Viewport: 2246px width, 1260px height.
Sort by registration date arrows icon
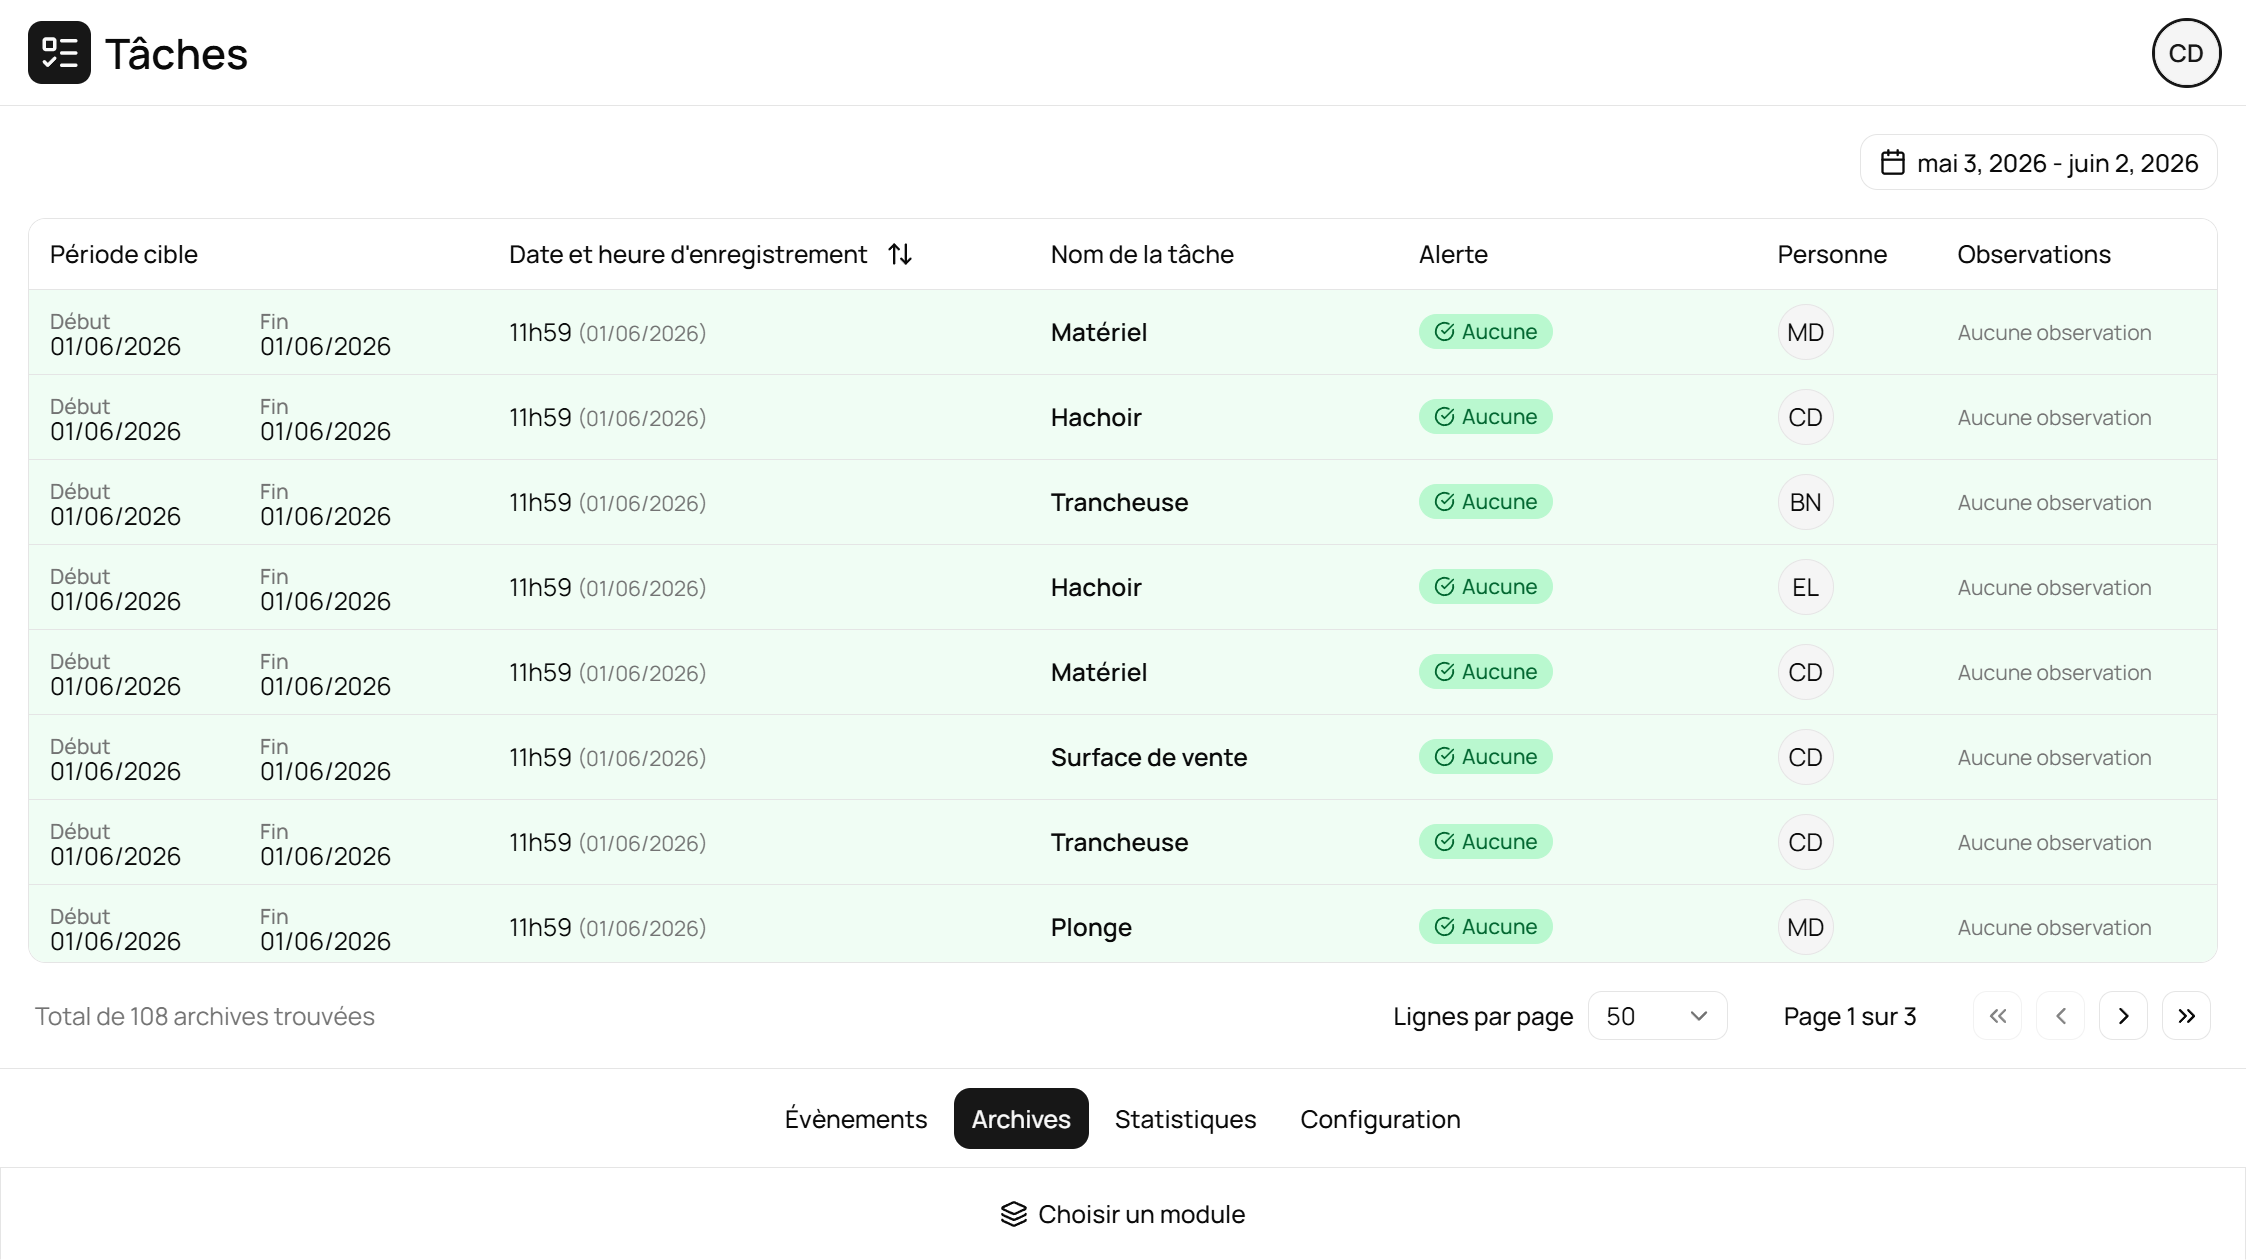click(x=900, y=254)
